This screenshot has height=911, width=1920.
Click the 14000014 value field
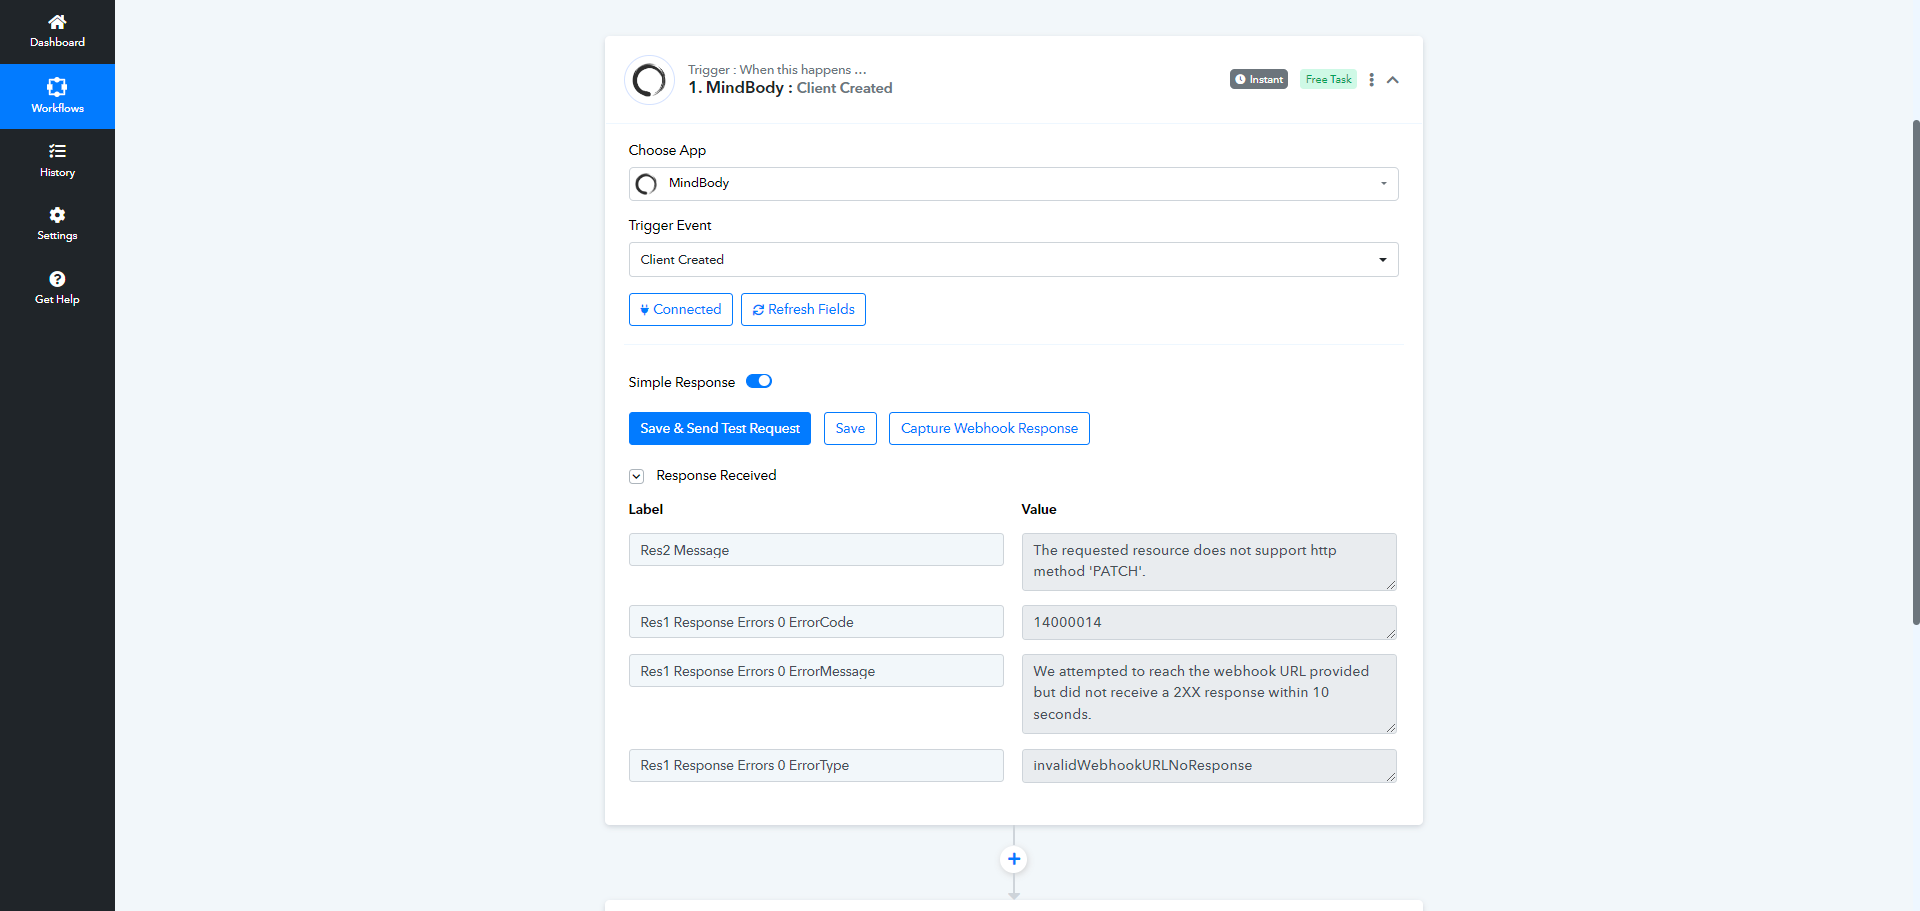tap(1209, 622)
